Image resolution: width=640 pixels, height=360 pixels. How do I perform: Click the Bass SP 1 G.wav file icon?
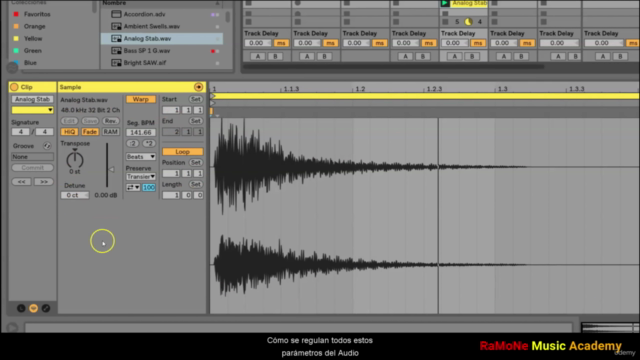[x=116, y=51]
